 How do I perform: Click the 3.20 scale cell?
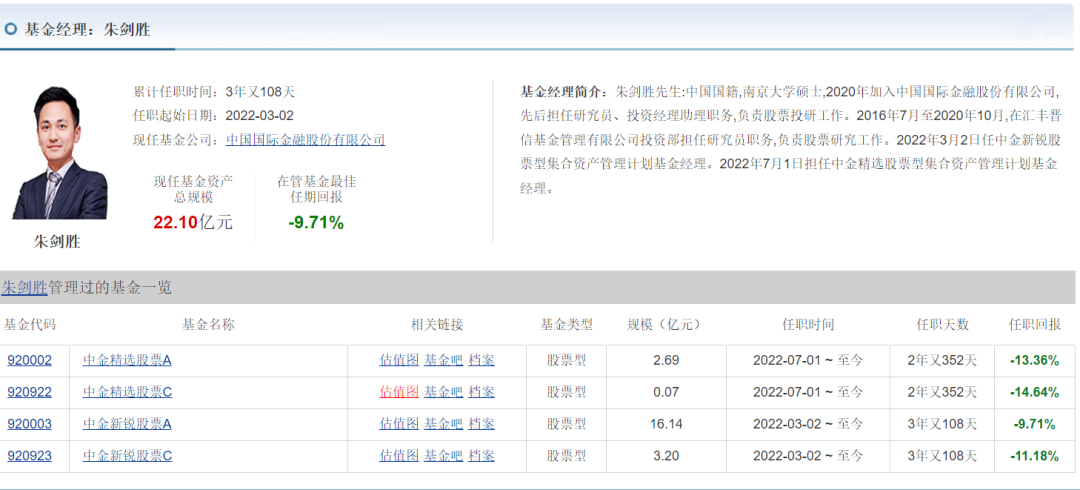(666, 456)
